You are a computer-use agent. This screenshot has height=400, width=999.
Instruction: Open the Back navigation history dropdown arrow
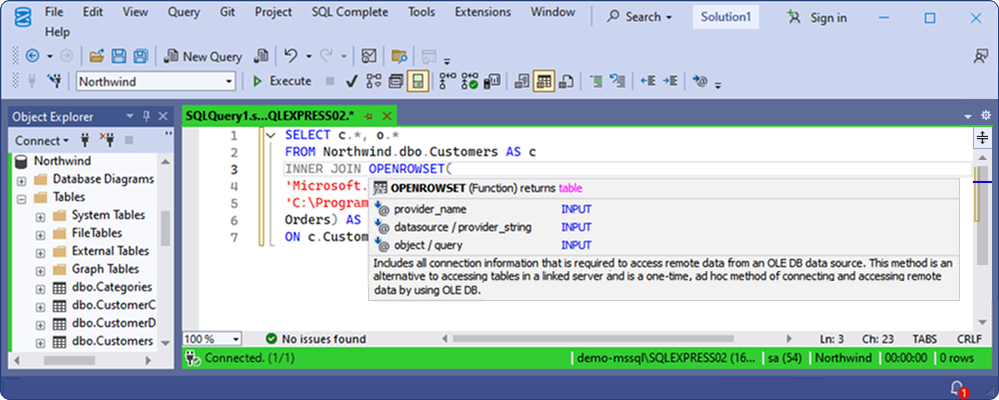[50, 56]
